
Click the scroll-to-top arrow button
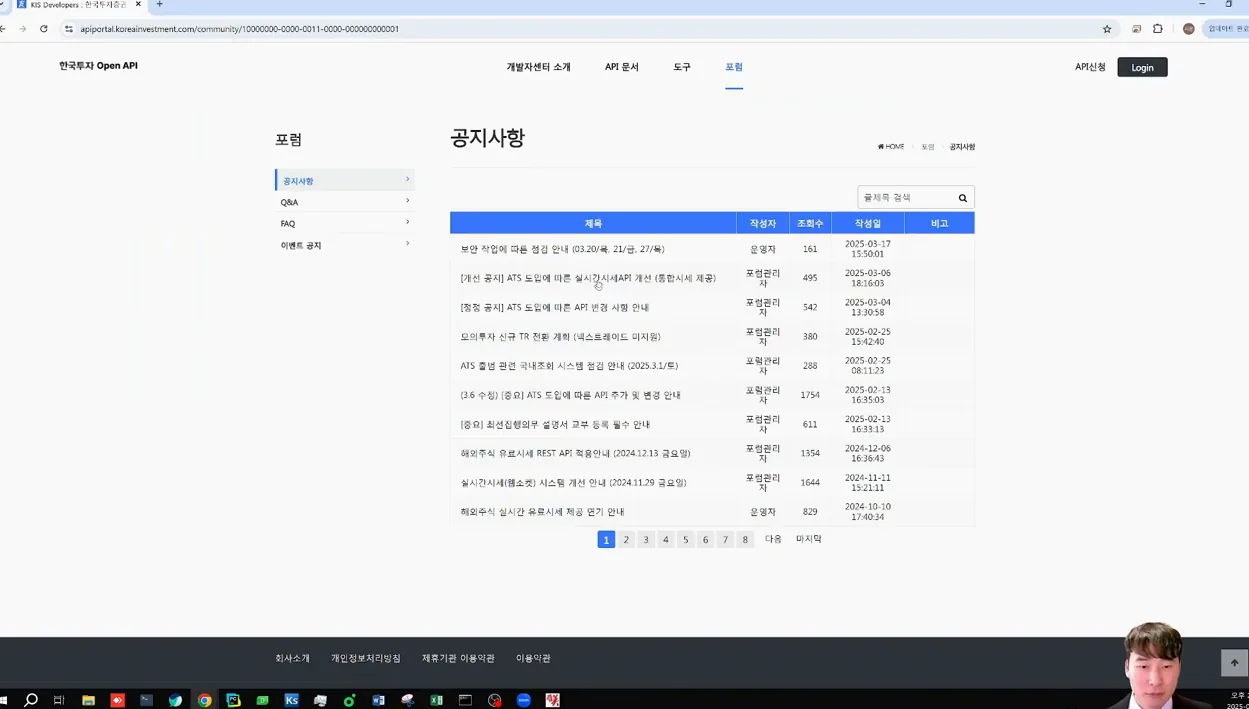pos(1234,662)
